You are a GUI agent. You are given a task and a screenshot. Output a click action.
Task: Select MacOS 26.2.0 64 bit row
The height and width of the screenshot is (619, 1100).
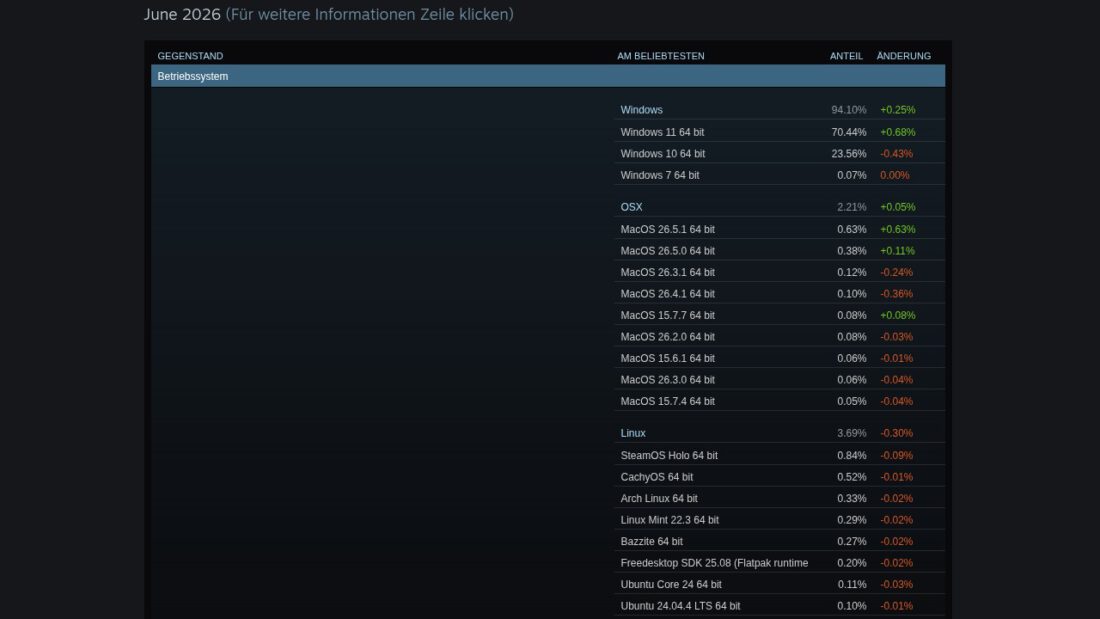point(779,337)
